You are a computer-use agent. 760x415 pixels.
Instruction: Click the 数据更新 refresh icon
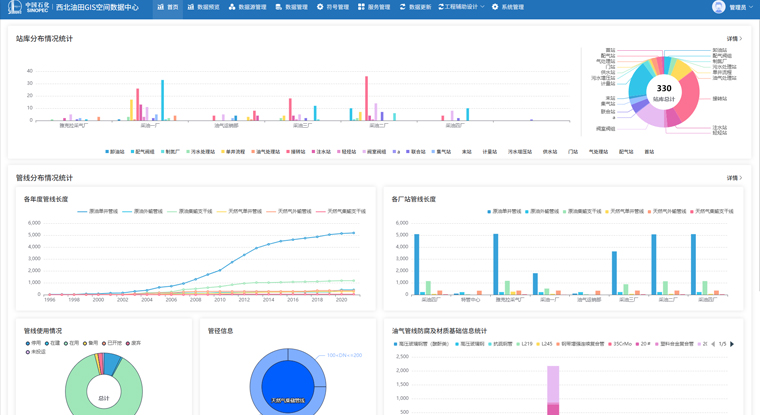pos(402,7)
